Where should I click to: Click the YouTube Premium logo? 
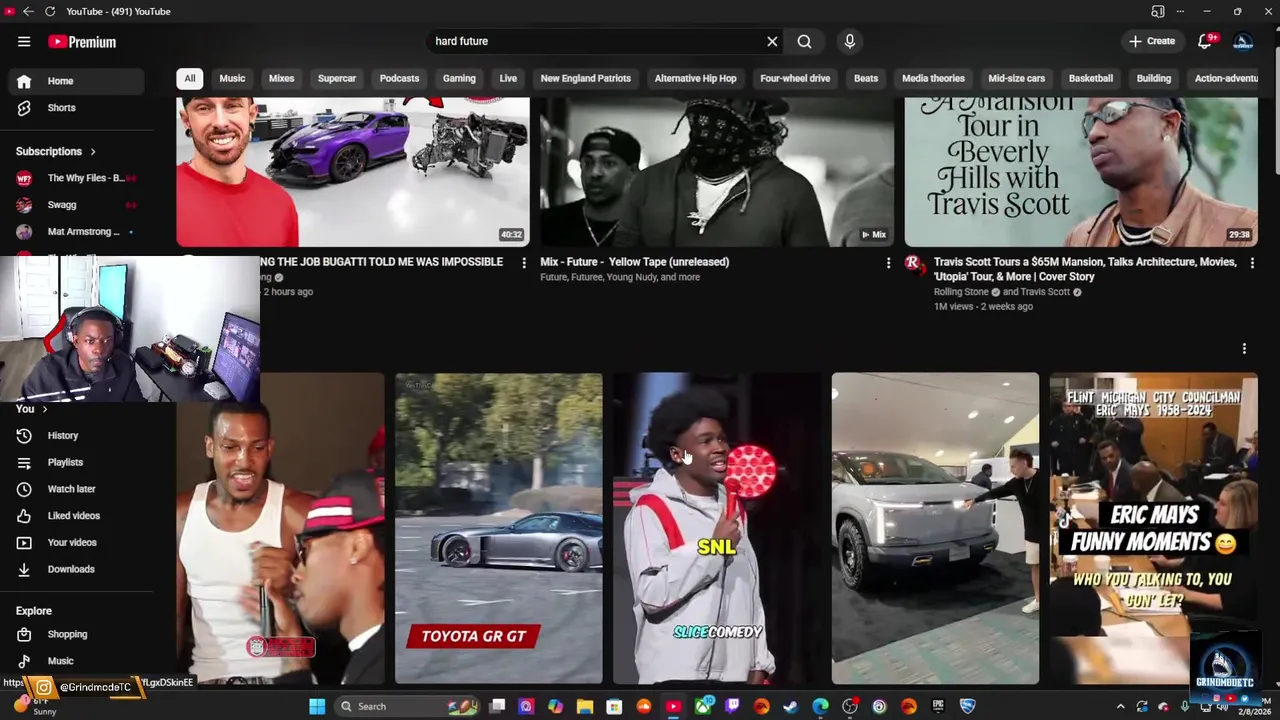(82, 42)
